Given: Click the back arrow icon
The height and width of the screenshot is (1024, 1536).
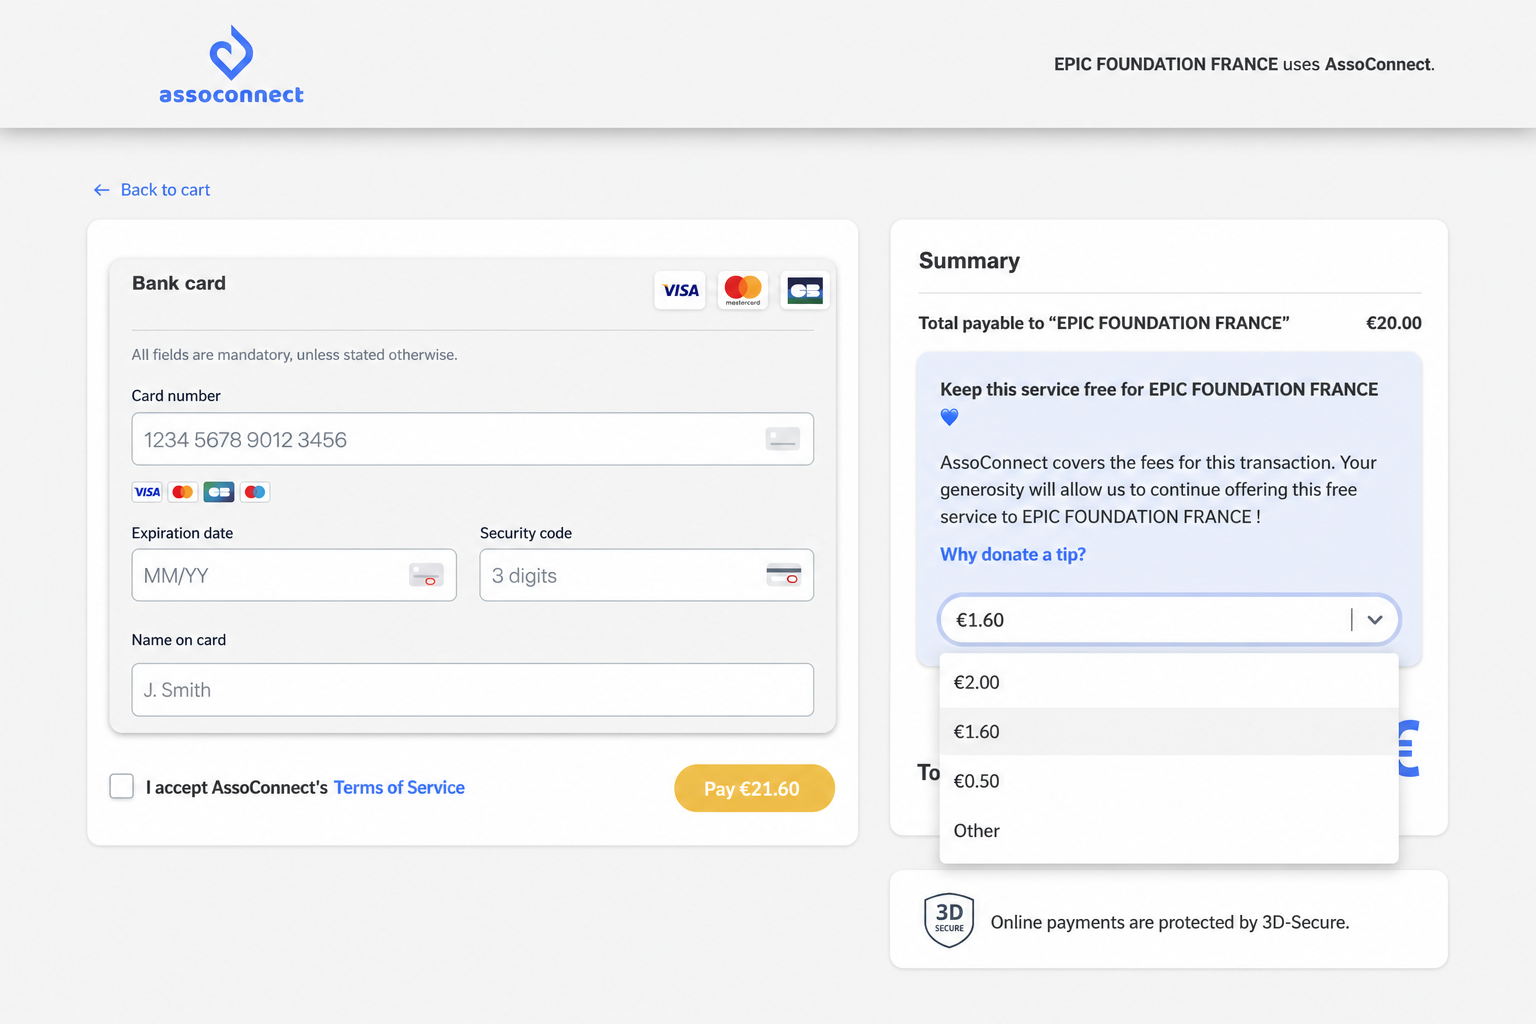Looking at the screenshot, I should click(x=101, y=190).
